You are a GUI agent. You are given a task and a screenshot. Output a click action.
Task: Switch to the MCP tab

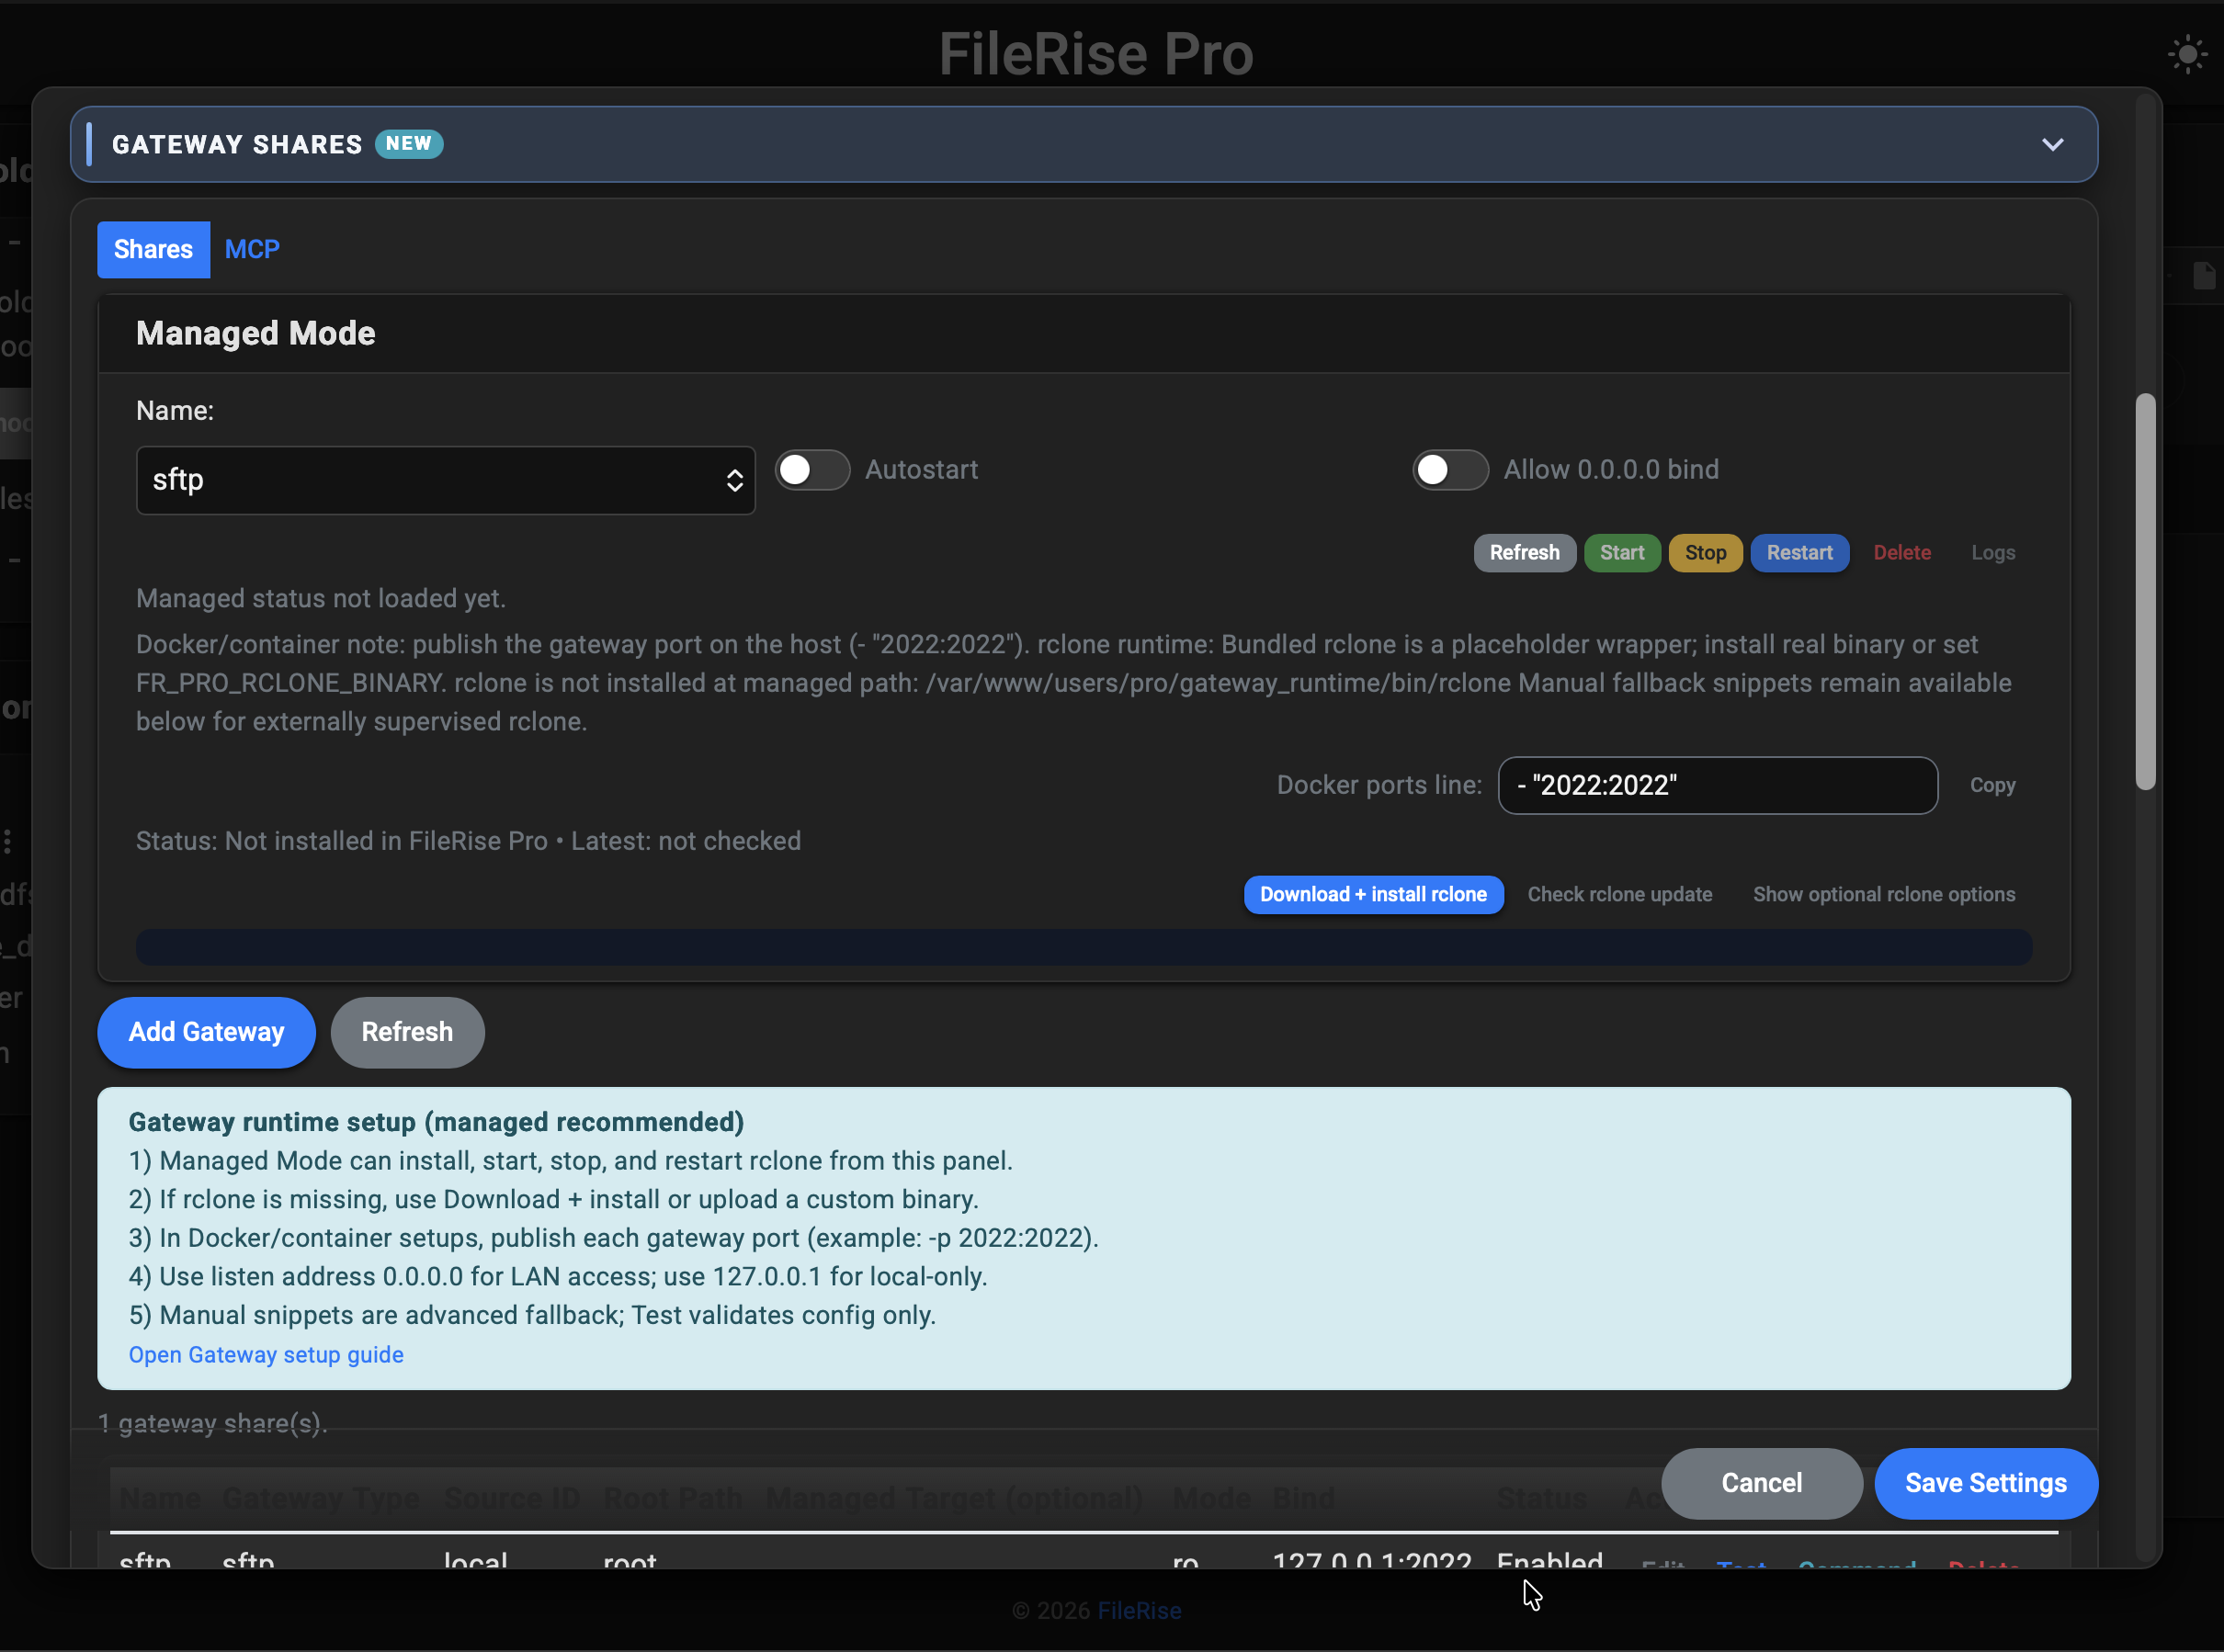click(x=252, y=249)
